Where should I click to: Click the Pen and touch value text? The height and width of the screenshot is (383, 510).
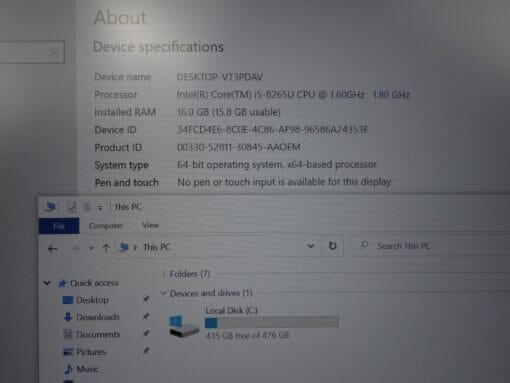click(x=284, y=182)
